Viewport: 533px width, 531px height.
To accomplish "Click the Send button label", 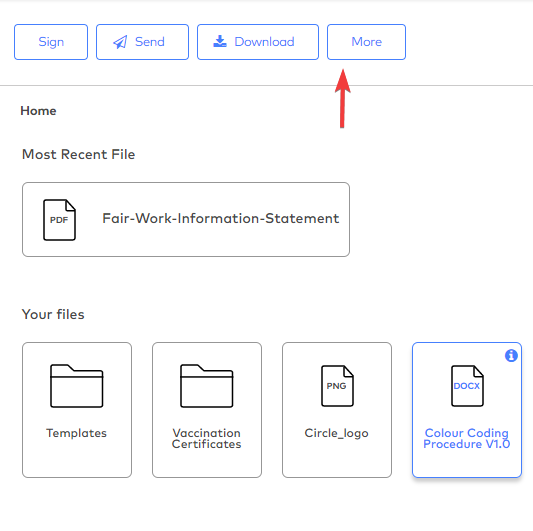I will [150, 42].
